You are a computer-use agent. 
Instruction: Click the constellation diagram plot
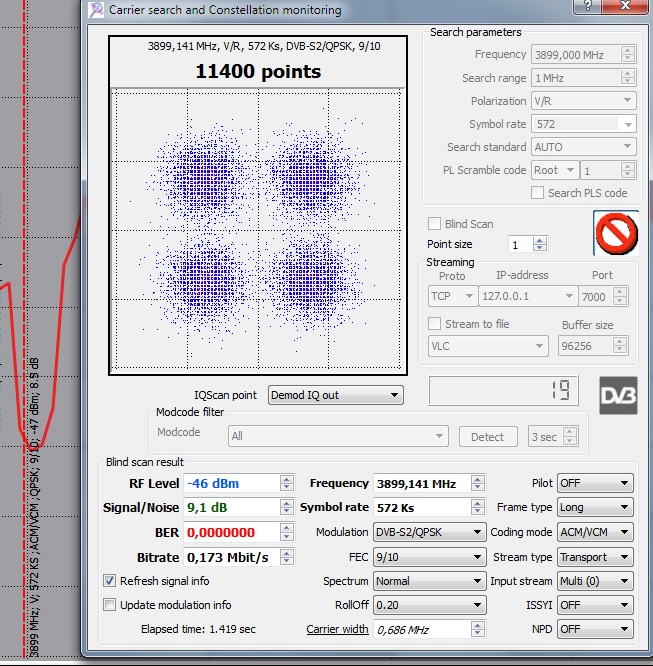[257, 229]
